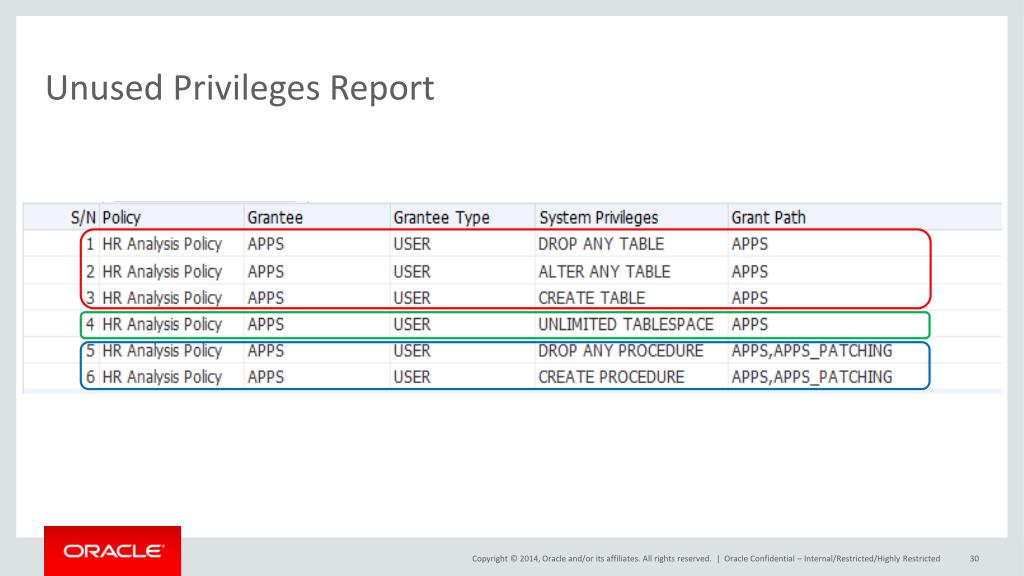Select the UNLIMITED TABLESPACE privilege cell

click(626, 325)
